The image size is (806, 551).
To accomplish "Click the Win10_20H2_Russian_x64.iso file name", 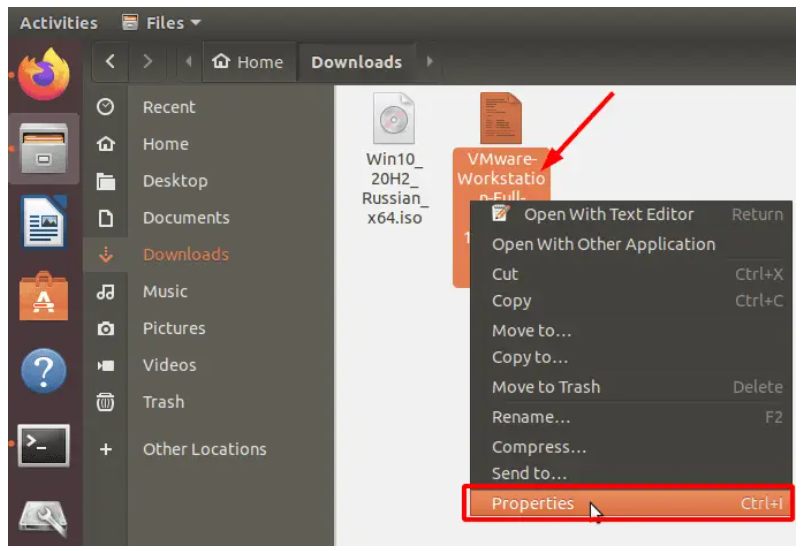I will pyautogui.click(x=394, y=188).
